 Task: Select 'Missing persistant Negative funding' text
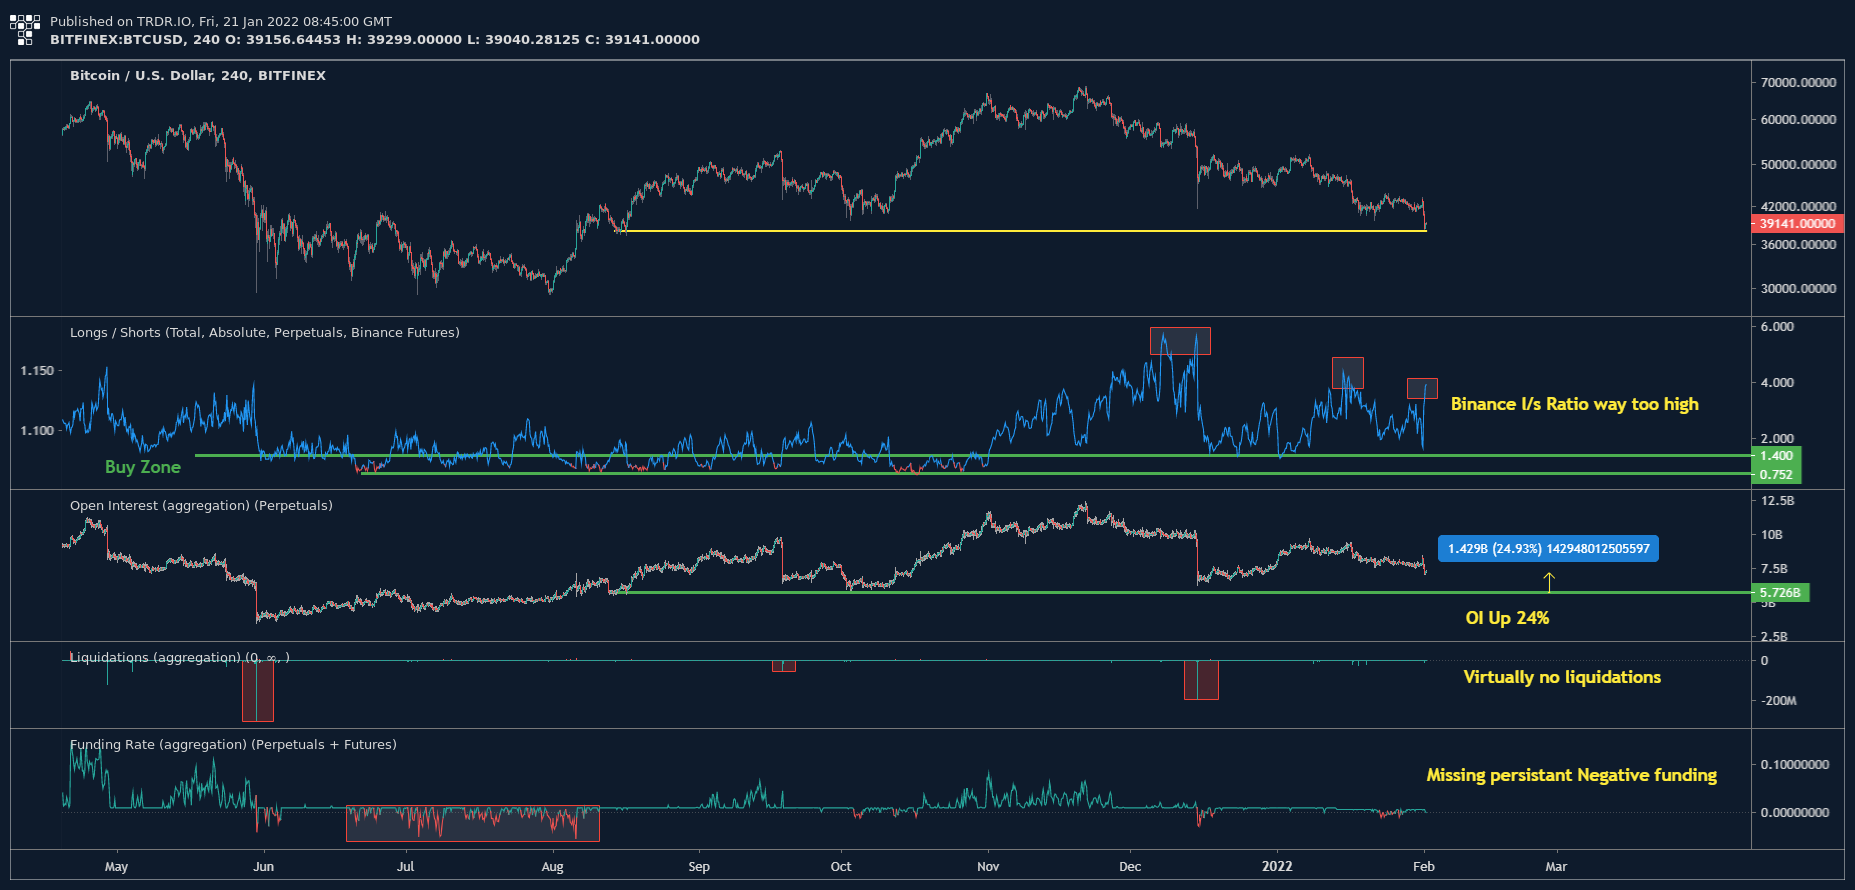tap(1571, 775)
